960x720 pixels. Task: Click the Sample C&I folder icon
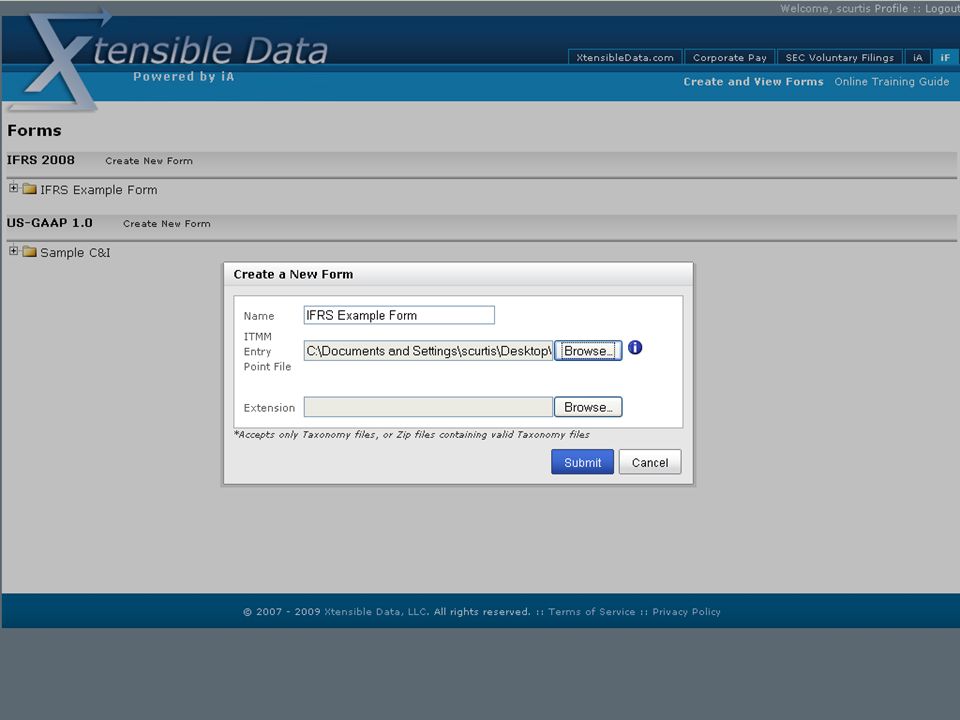[29, 252]
